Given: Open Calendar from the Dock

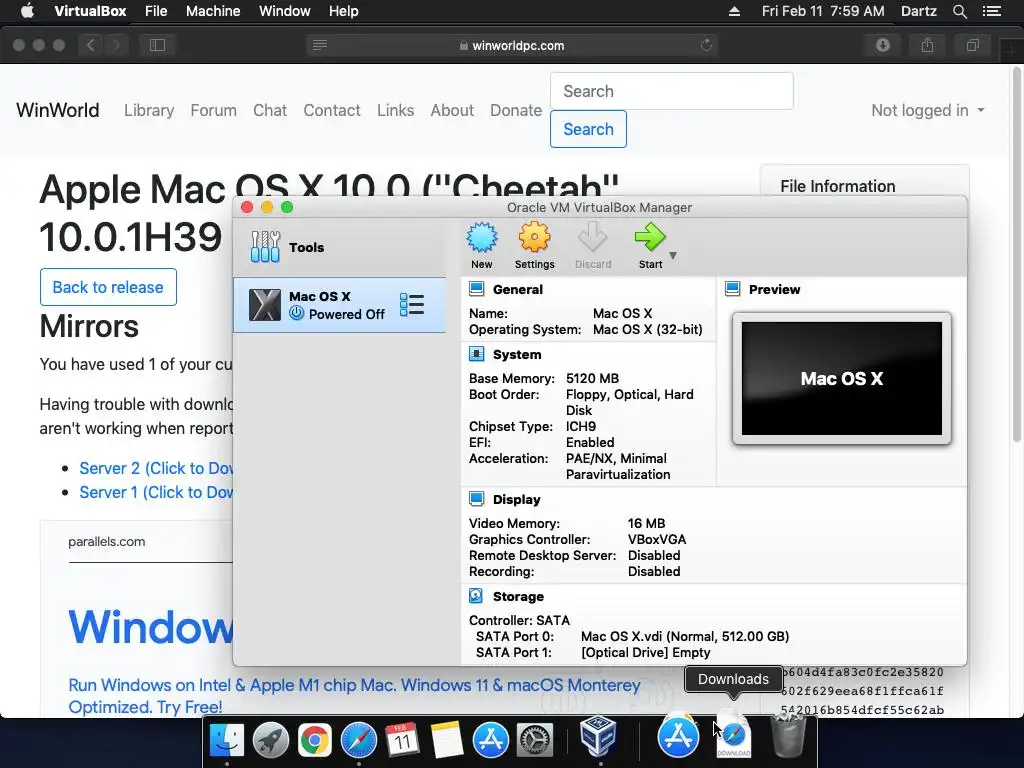Looking at the screenshot, I should pos(402,740).
